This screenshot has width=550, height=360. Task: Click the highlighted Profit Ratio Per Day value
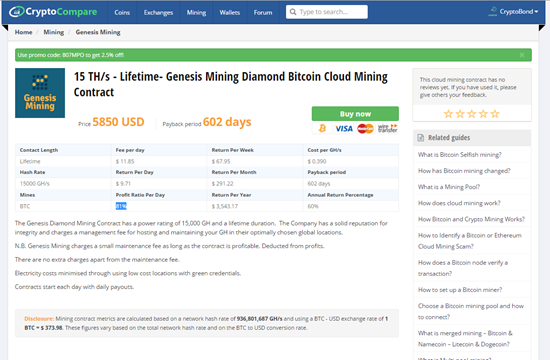121,206
